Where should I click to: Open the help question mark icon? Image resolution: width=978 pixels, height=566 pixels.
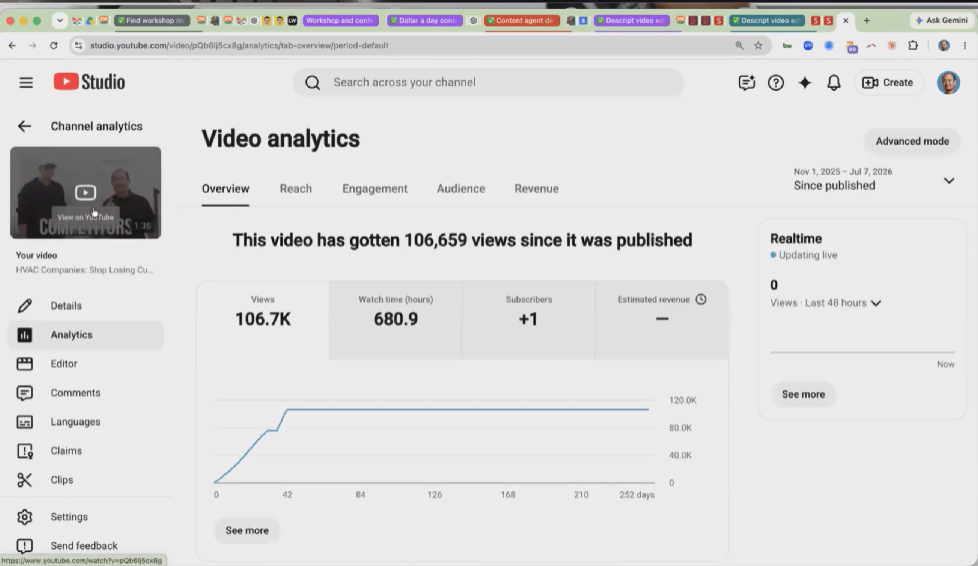776,82
